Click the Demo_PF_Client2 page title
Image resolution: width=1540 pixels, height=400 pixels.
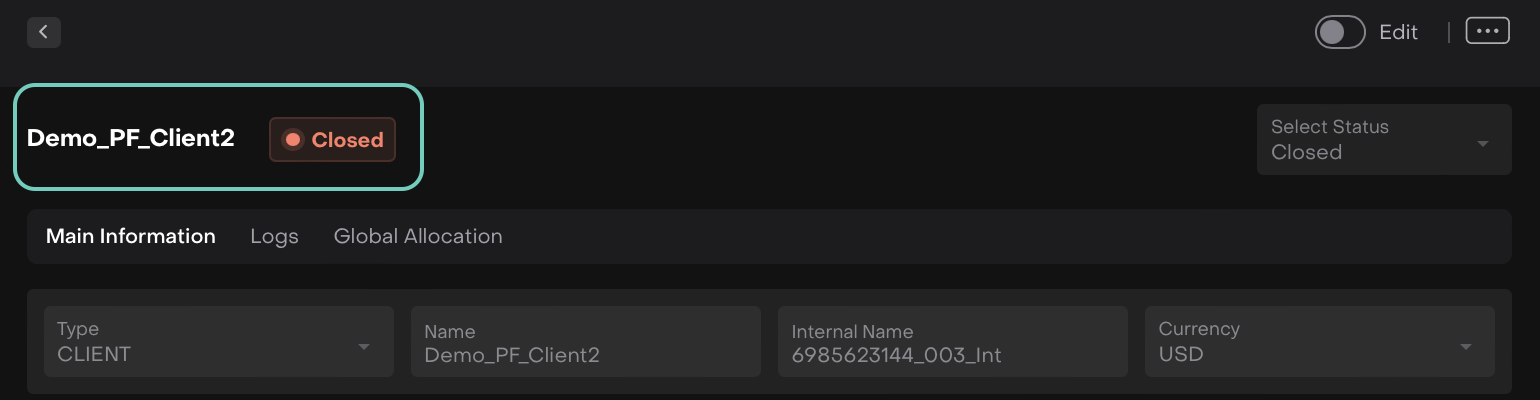tap(131, 139)
